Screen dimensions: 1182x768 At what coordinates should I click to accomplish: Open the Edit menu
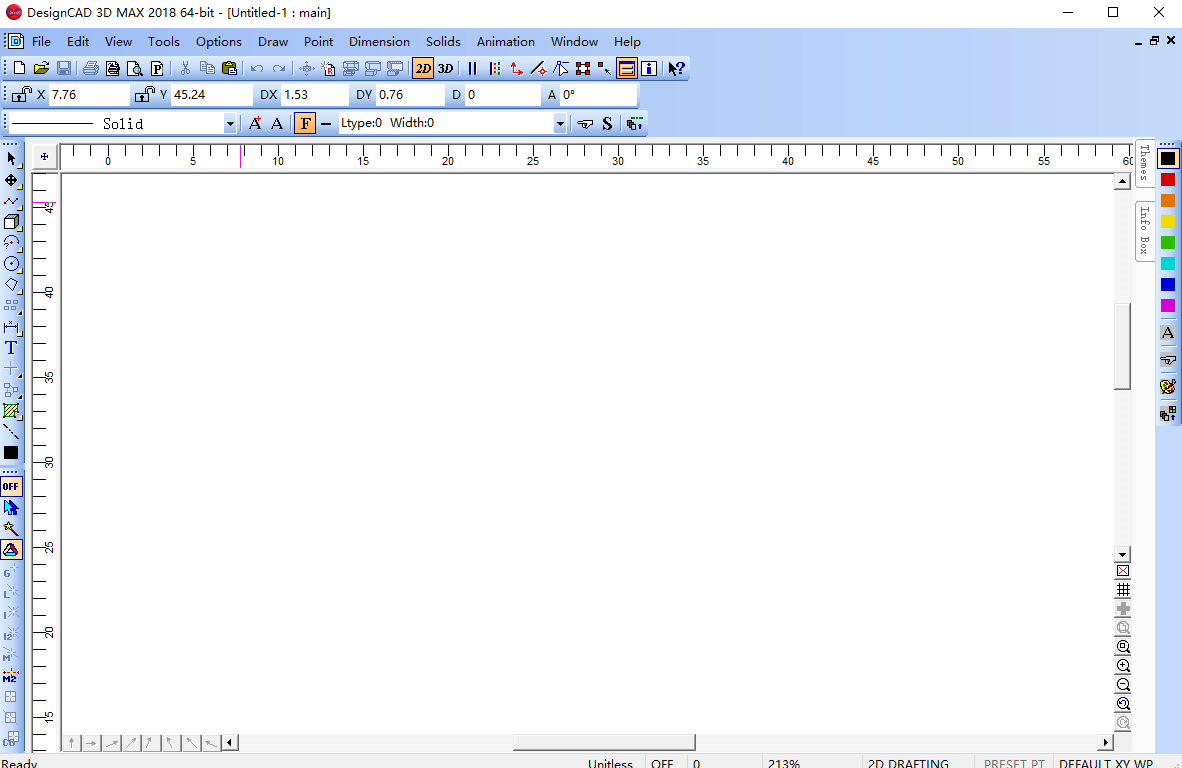78,41
